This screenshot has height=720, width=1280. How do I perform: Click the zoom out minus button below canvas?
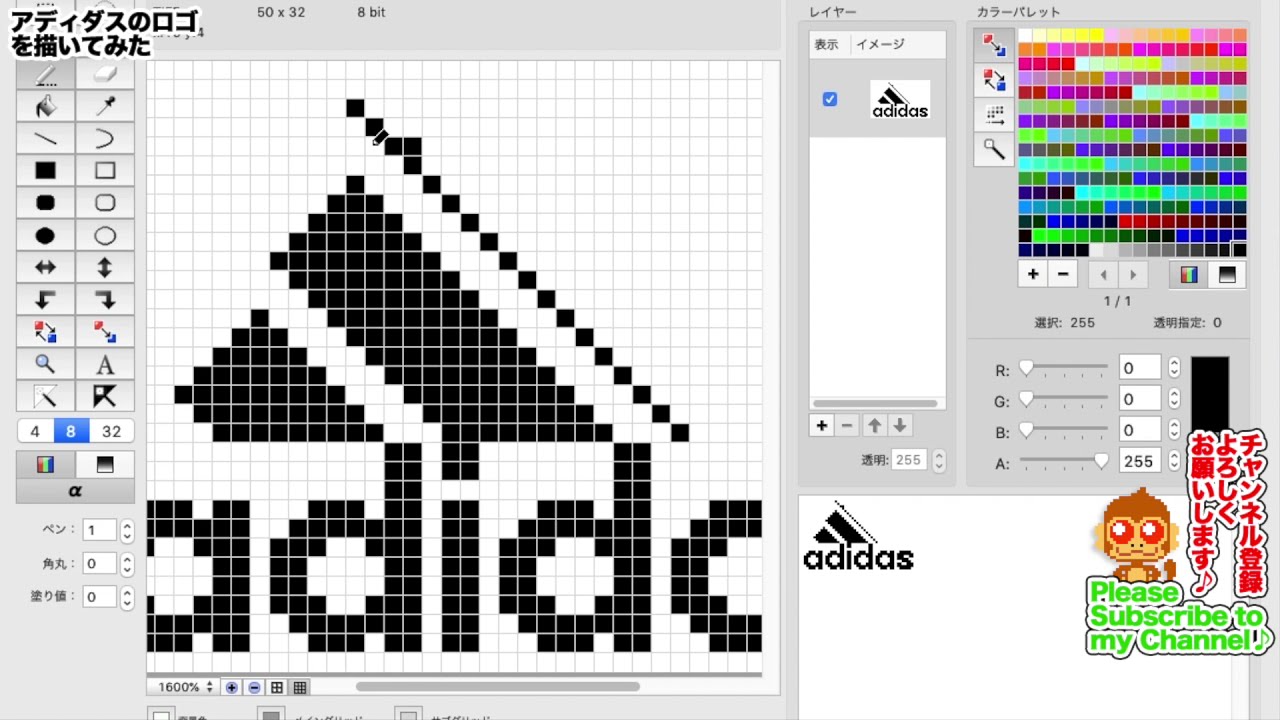click(254, 687)
